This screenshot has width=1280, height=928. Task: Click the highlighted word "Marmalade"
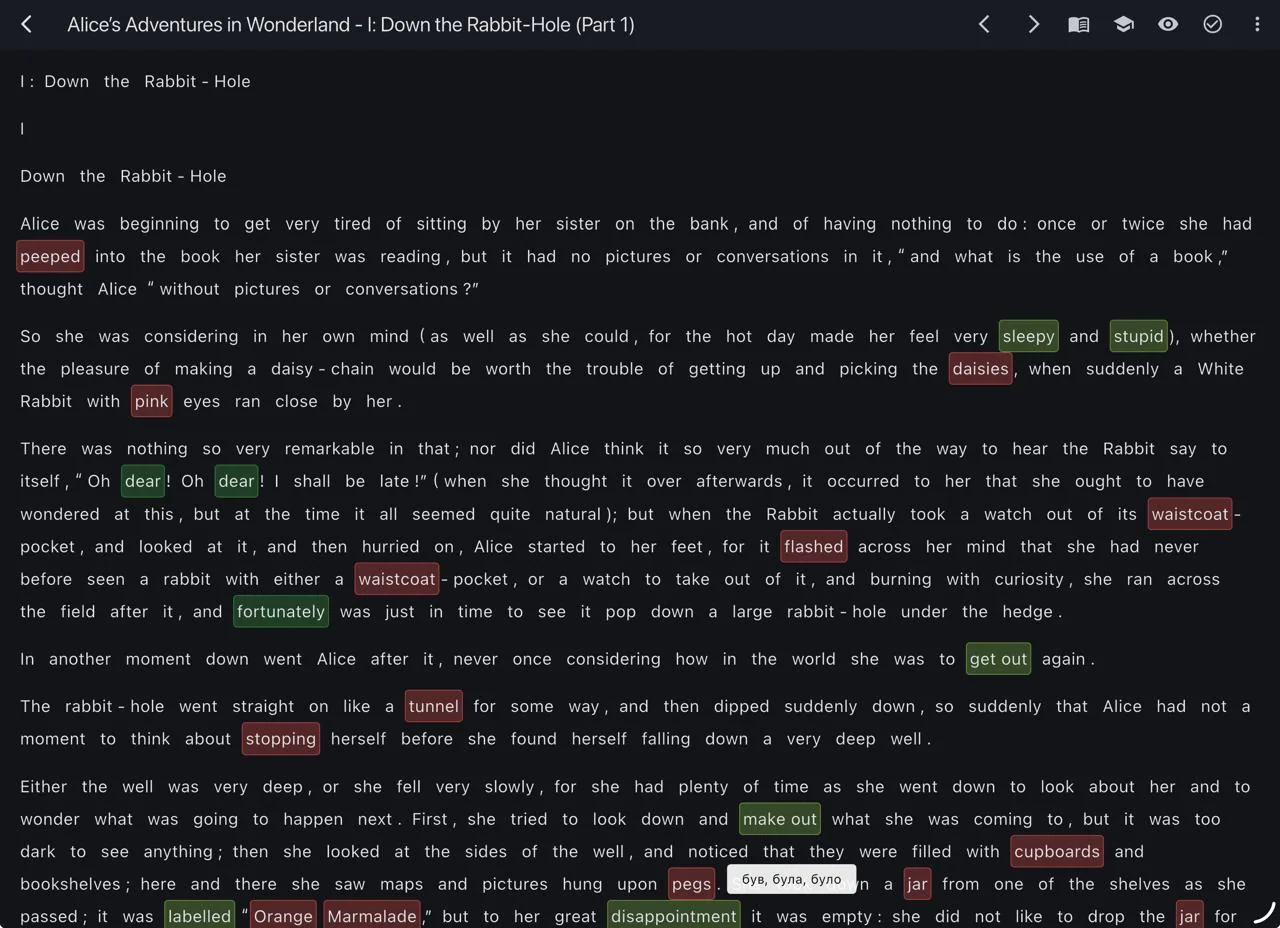(x=371, y=916)
